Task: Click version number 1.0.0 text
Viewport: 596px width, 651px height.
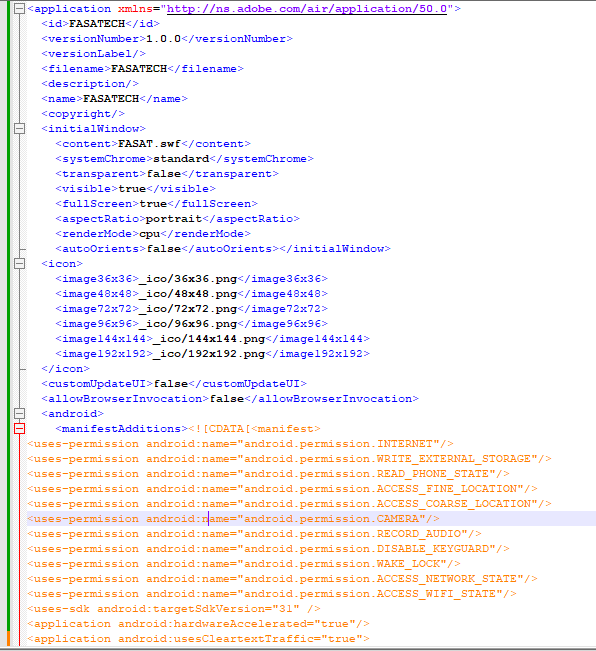Action: pyautogui.click(x=164, y=39)
